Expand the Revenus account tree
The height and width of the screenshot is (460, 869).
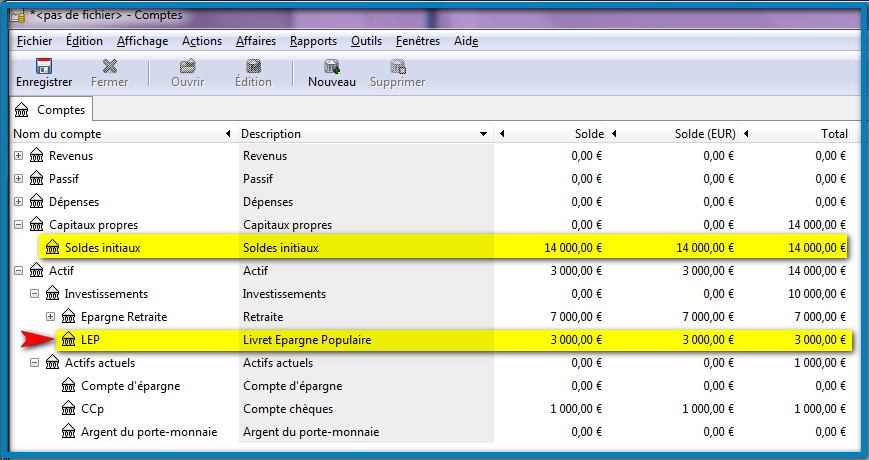tap(19, 156)
